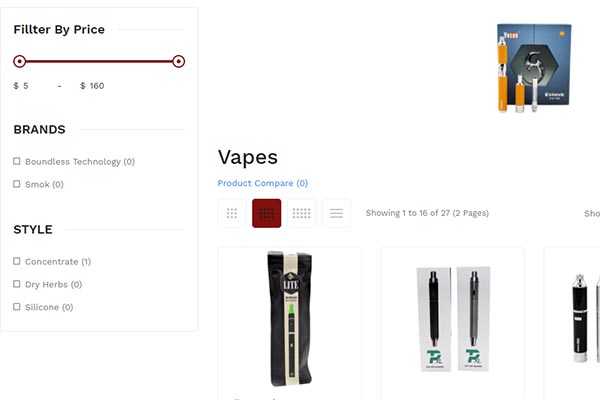Tick the Dry Herbs style checkbox

(16, 284)
